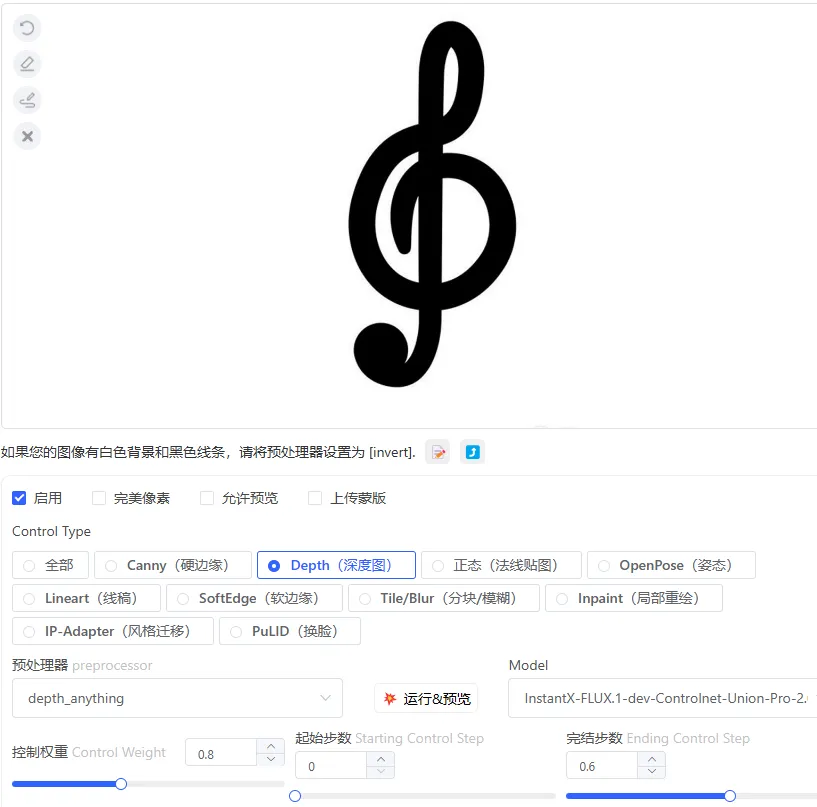817x807 pixels.
Task: Open the Model selection field
Action: click(660, 698)
